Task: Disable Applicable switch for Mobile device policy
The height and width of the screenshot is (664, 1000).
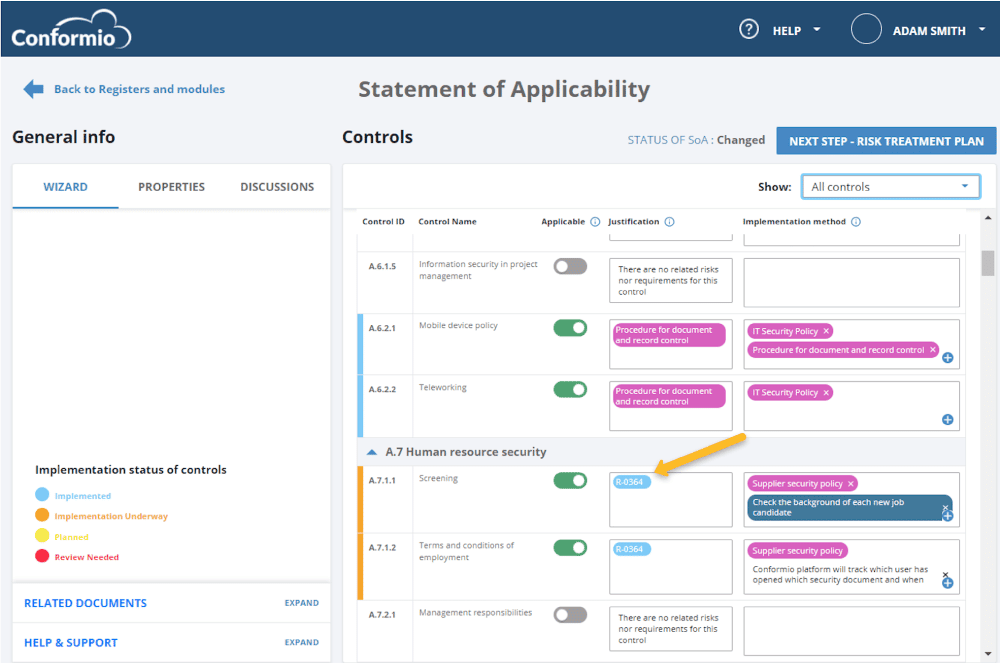Action: (x=570, y=328)
